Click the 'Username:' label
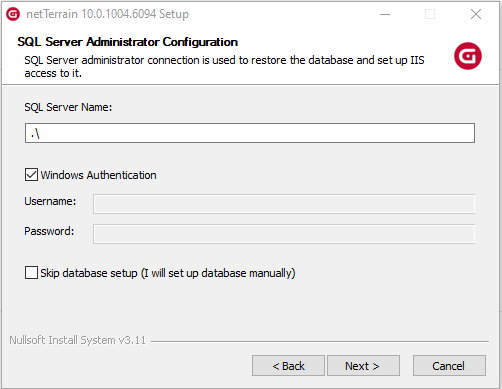The height and width of the screenshot is (389, 502). 50,201
